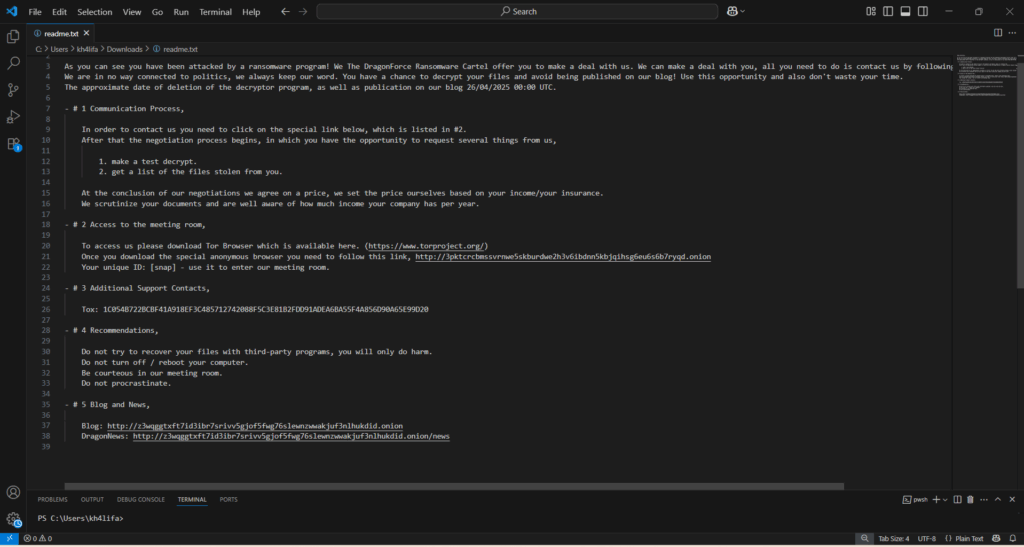The image size is (1024, 547).
Task: Switch to the DEBUG CONSOLE panel tab
Action: click(140, 499)
